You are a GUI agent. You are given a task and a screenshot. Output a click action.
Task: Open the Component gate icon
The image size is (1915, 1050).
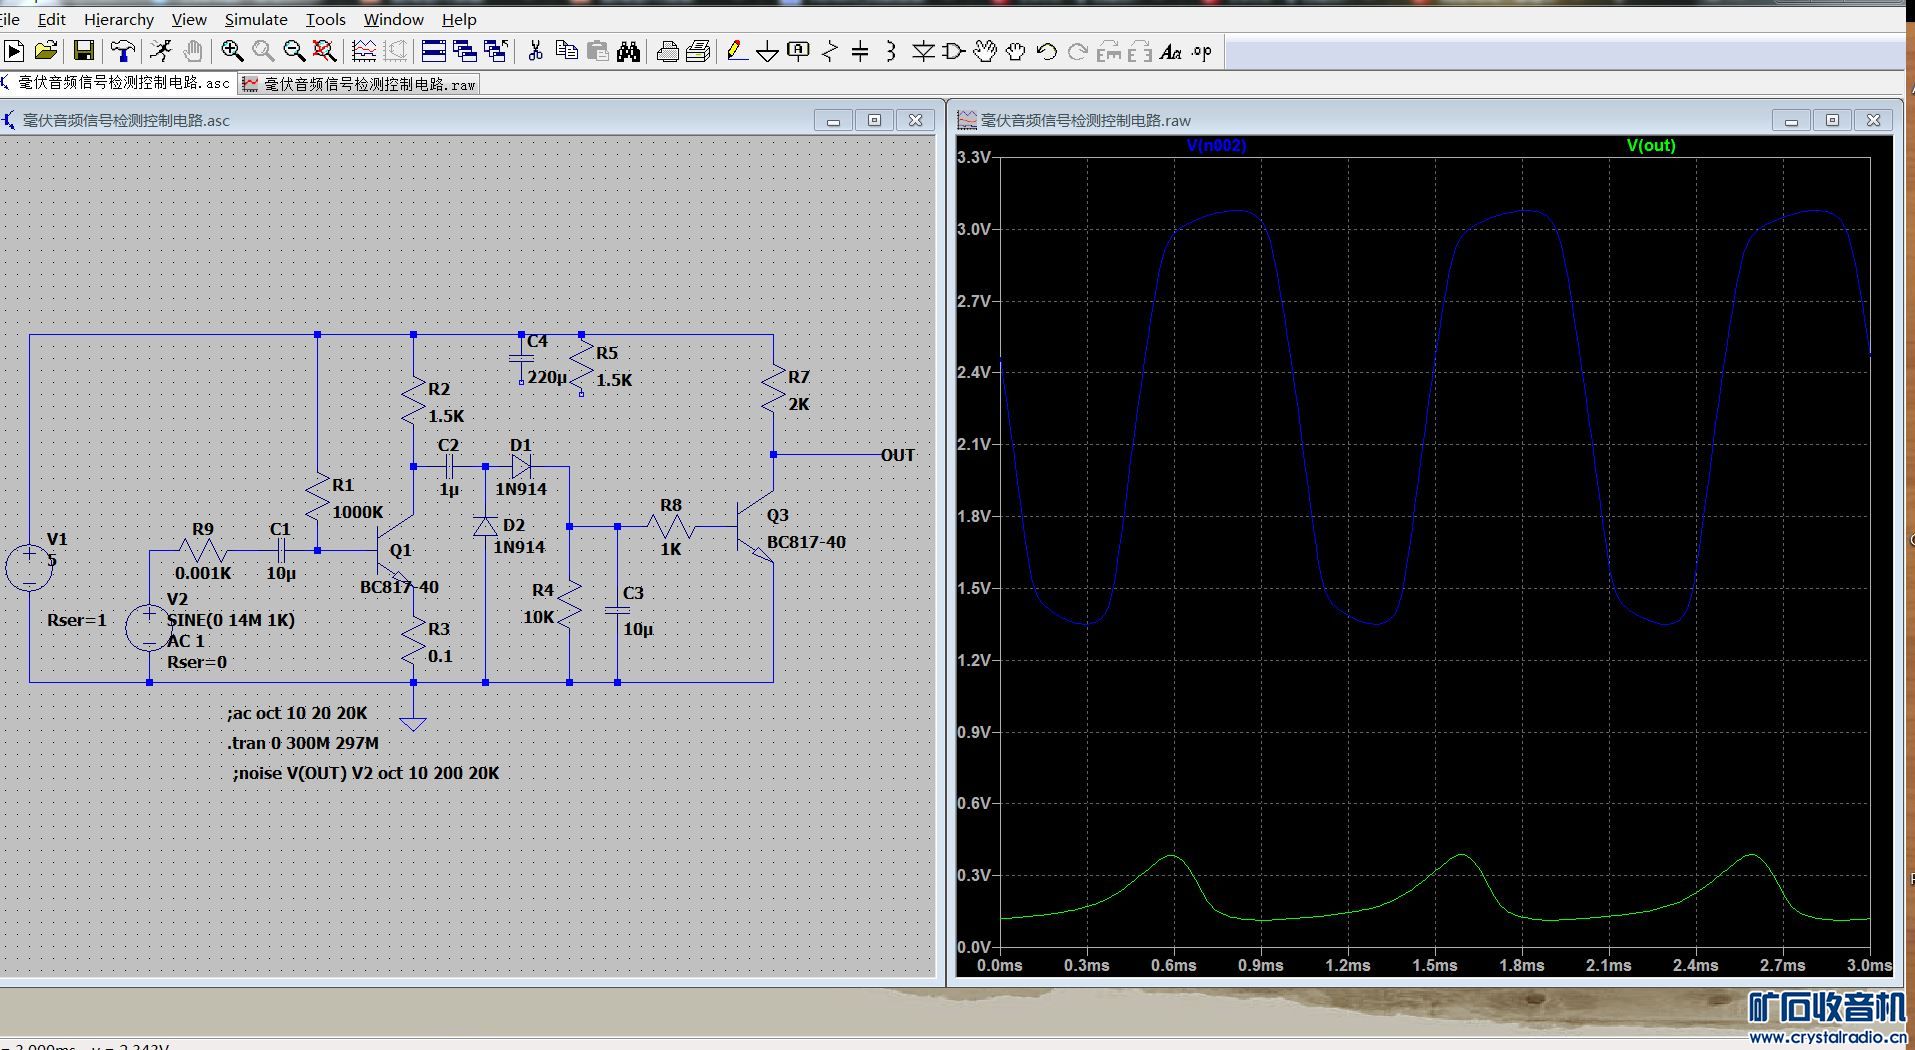pos(953,51)
